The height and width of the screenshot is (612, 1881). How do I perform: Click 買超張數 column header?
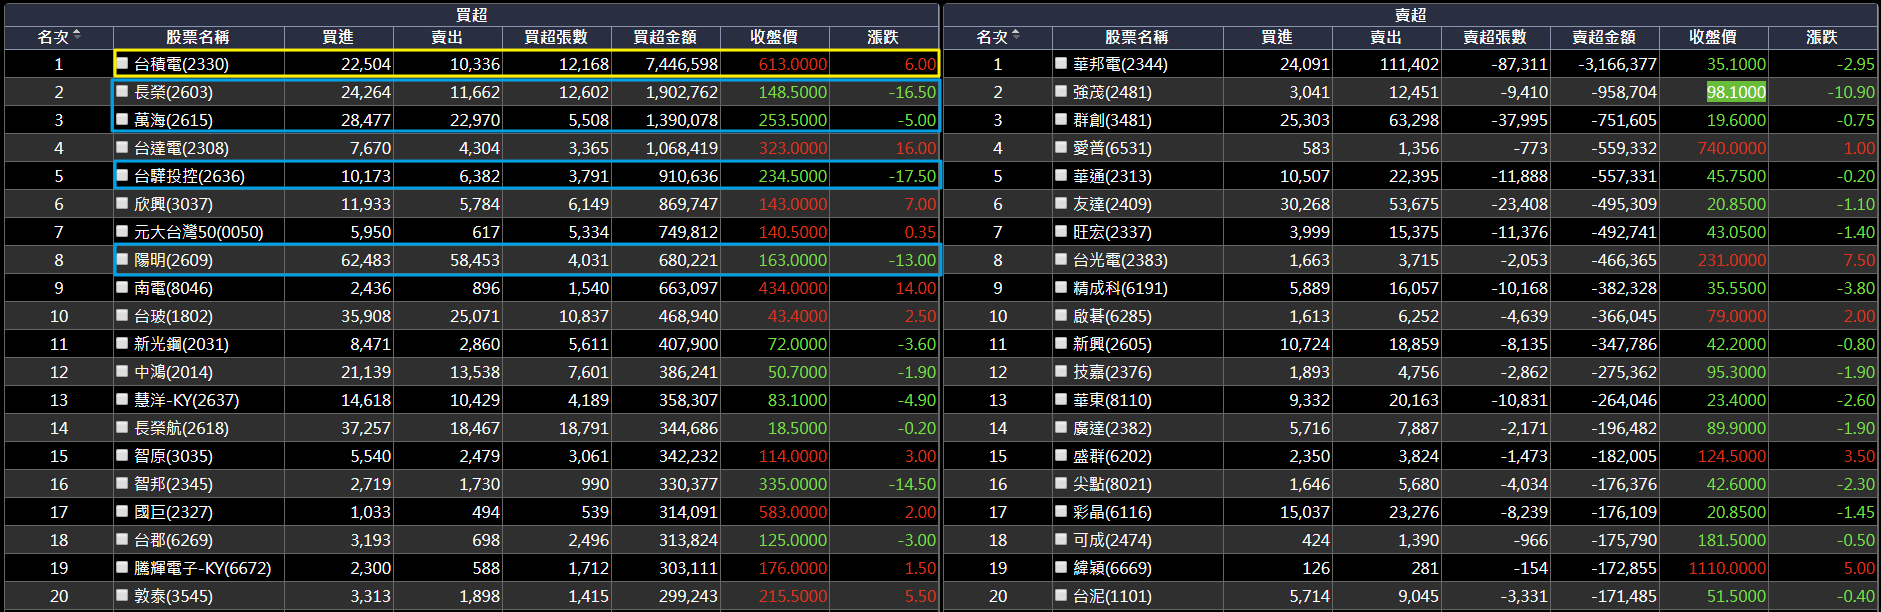pyautogui.click(x=556, y=37)
